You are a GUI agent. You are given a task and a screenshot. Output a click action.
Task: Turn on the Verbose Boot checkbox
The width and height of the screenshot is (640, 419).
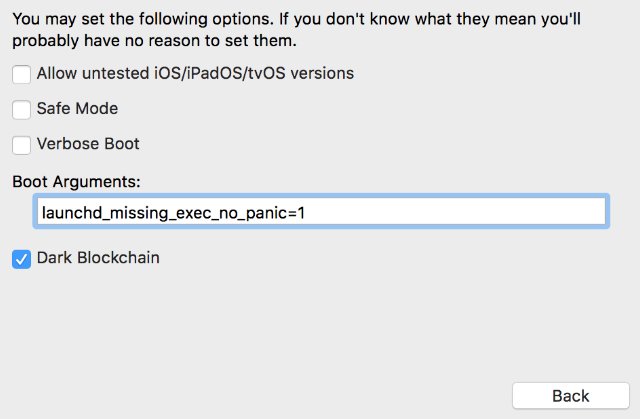point(21,145)
